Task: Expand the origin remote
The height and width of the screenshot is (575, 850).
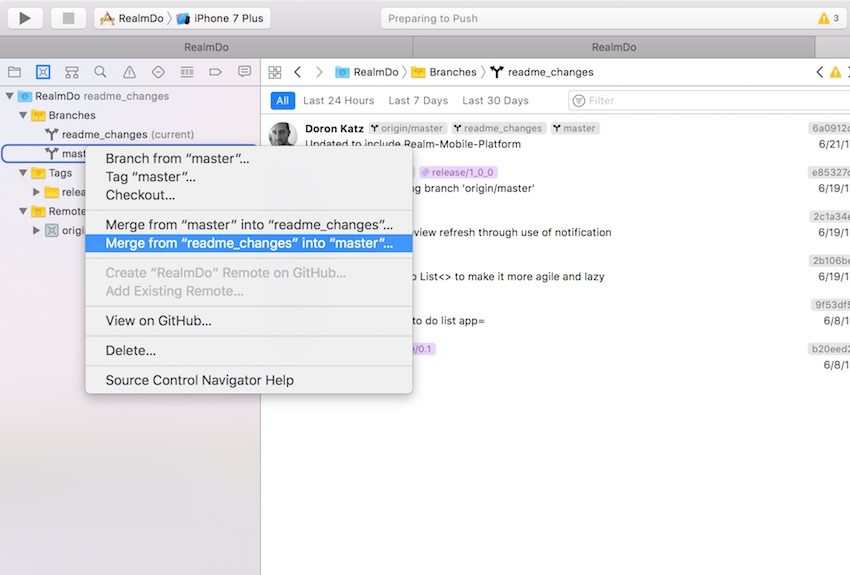Action: click(36, 230)
